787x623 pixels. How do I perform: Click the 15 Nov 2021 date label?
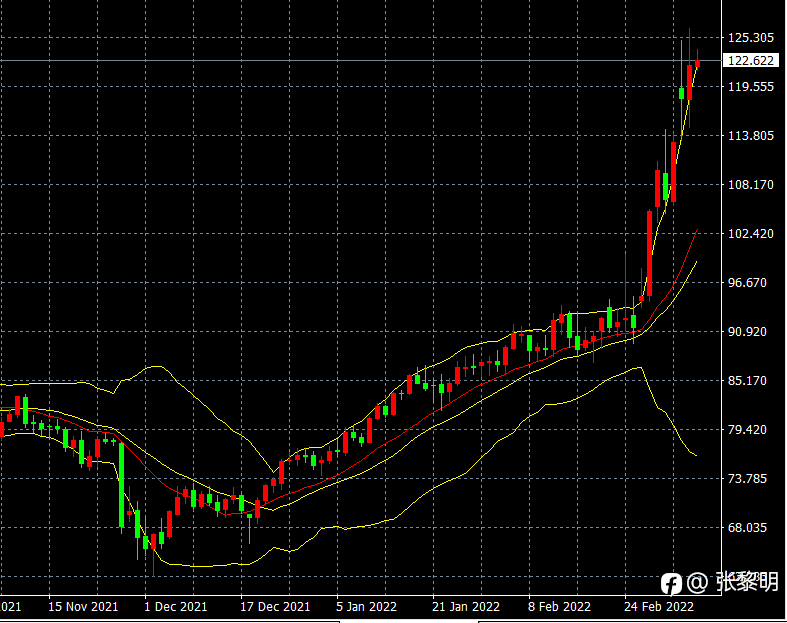click(83, 607)
